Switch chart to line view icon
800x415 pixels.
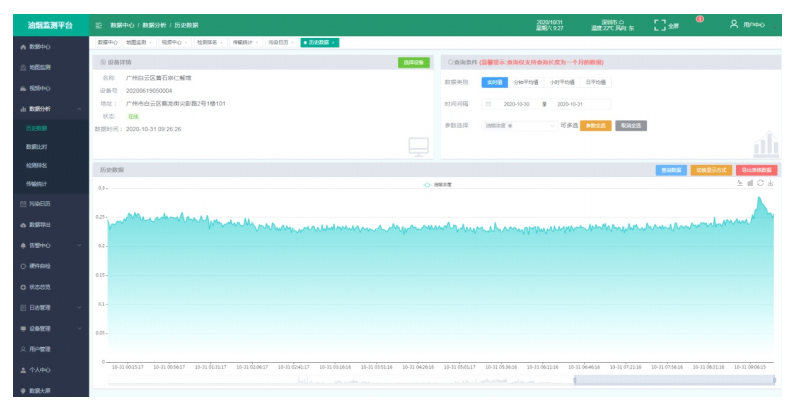pyautogui.click(x=739, y=183)
